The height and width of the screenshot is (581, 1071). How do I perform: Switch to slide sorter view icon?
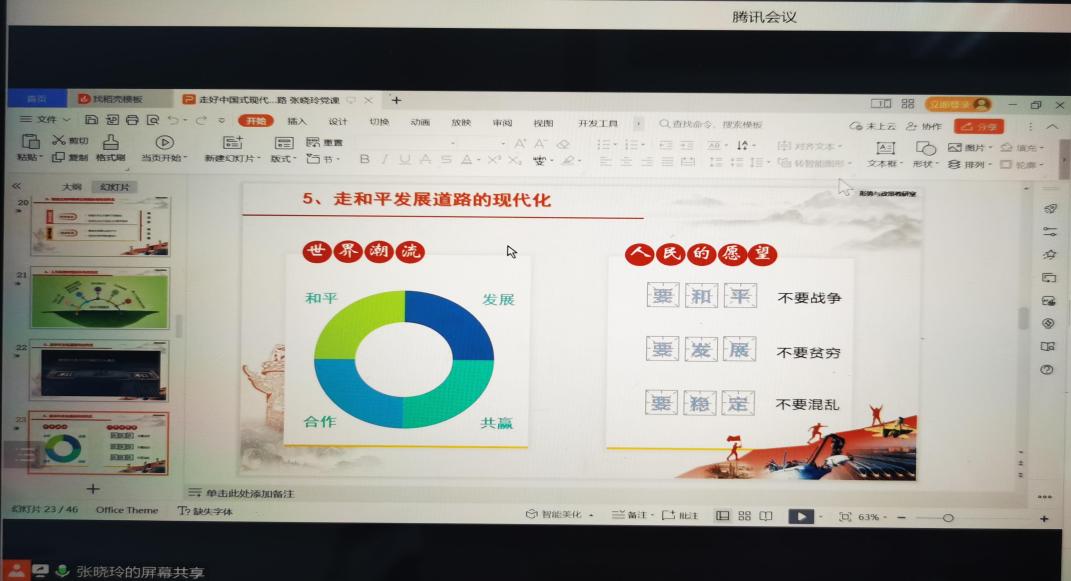(744, 516)
